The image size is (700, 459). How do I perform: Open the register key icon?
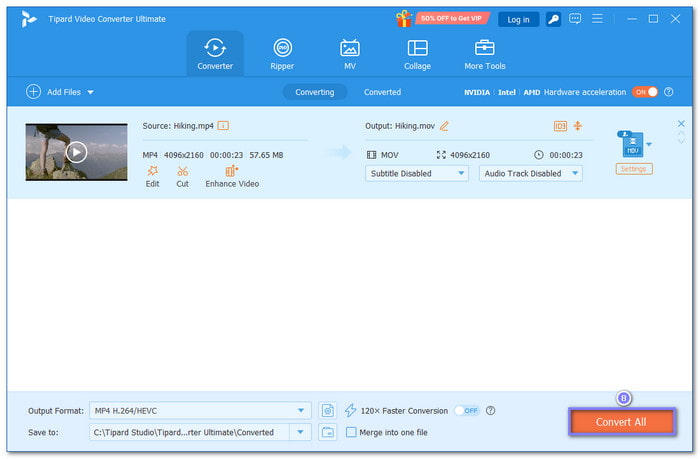coord(553,19)
